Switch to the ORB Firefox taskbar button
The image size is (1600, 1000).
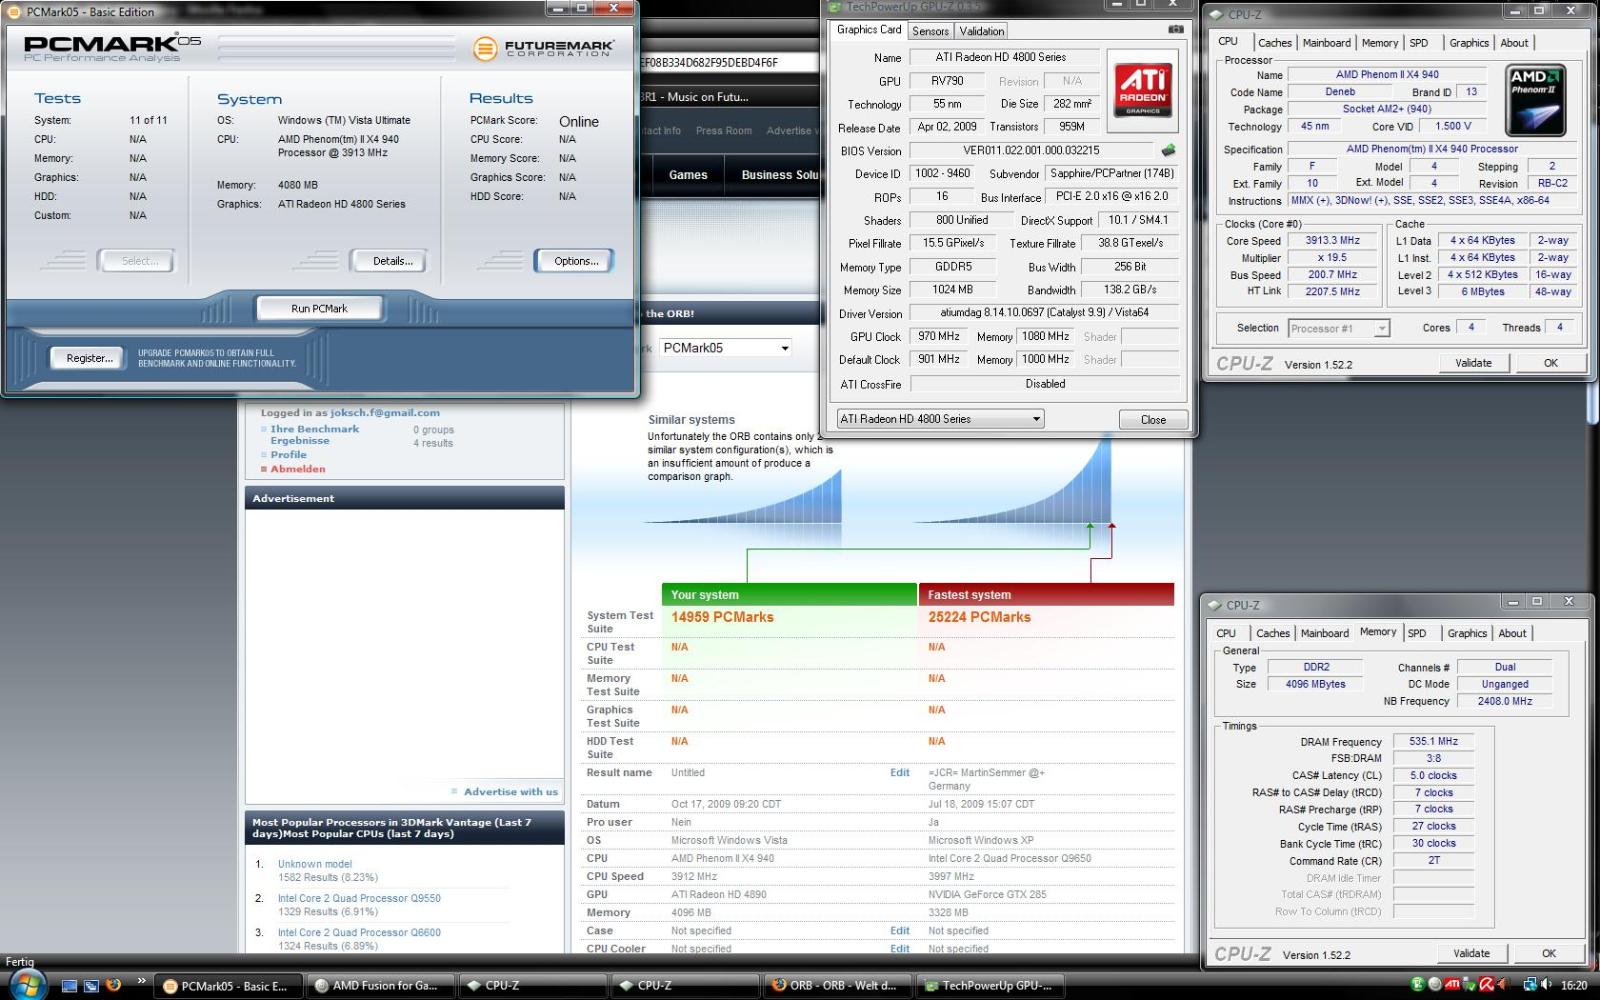837,986
